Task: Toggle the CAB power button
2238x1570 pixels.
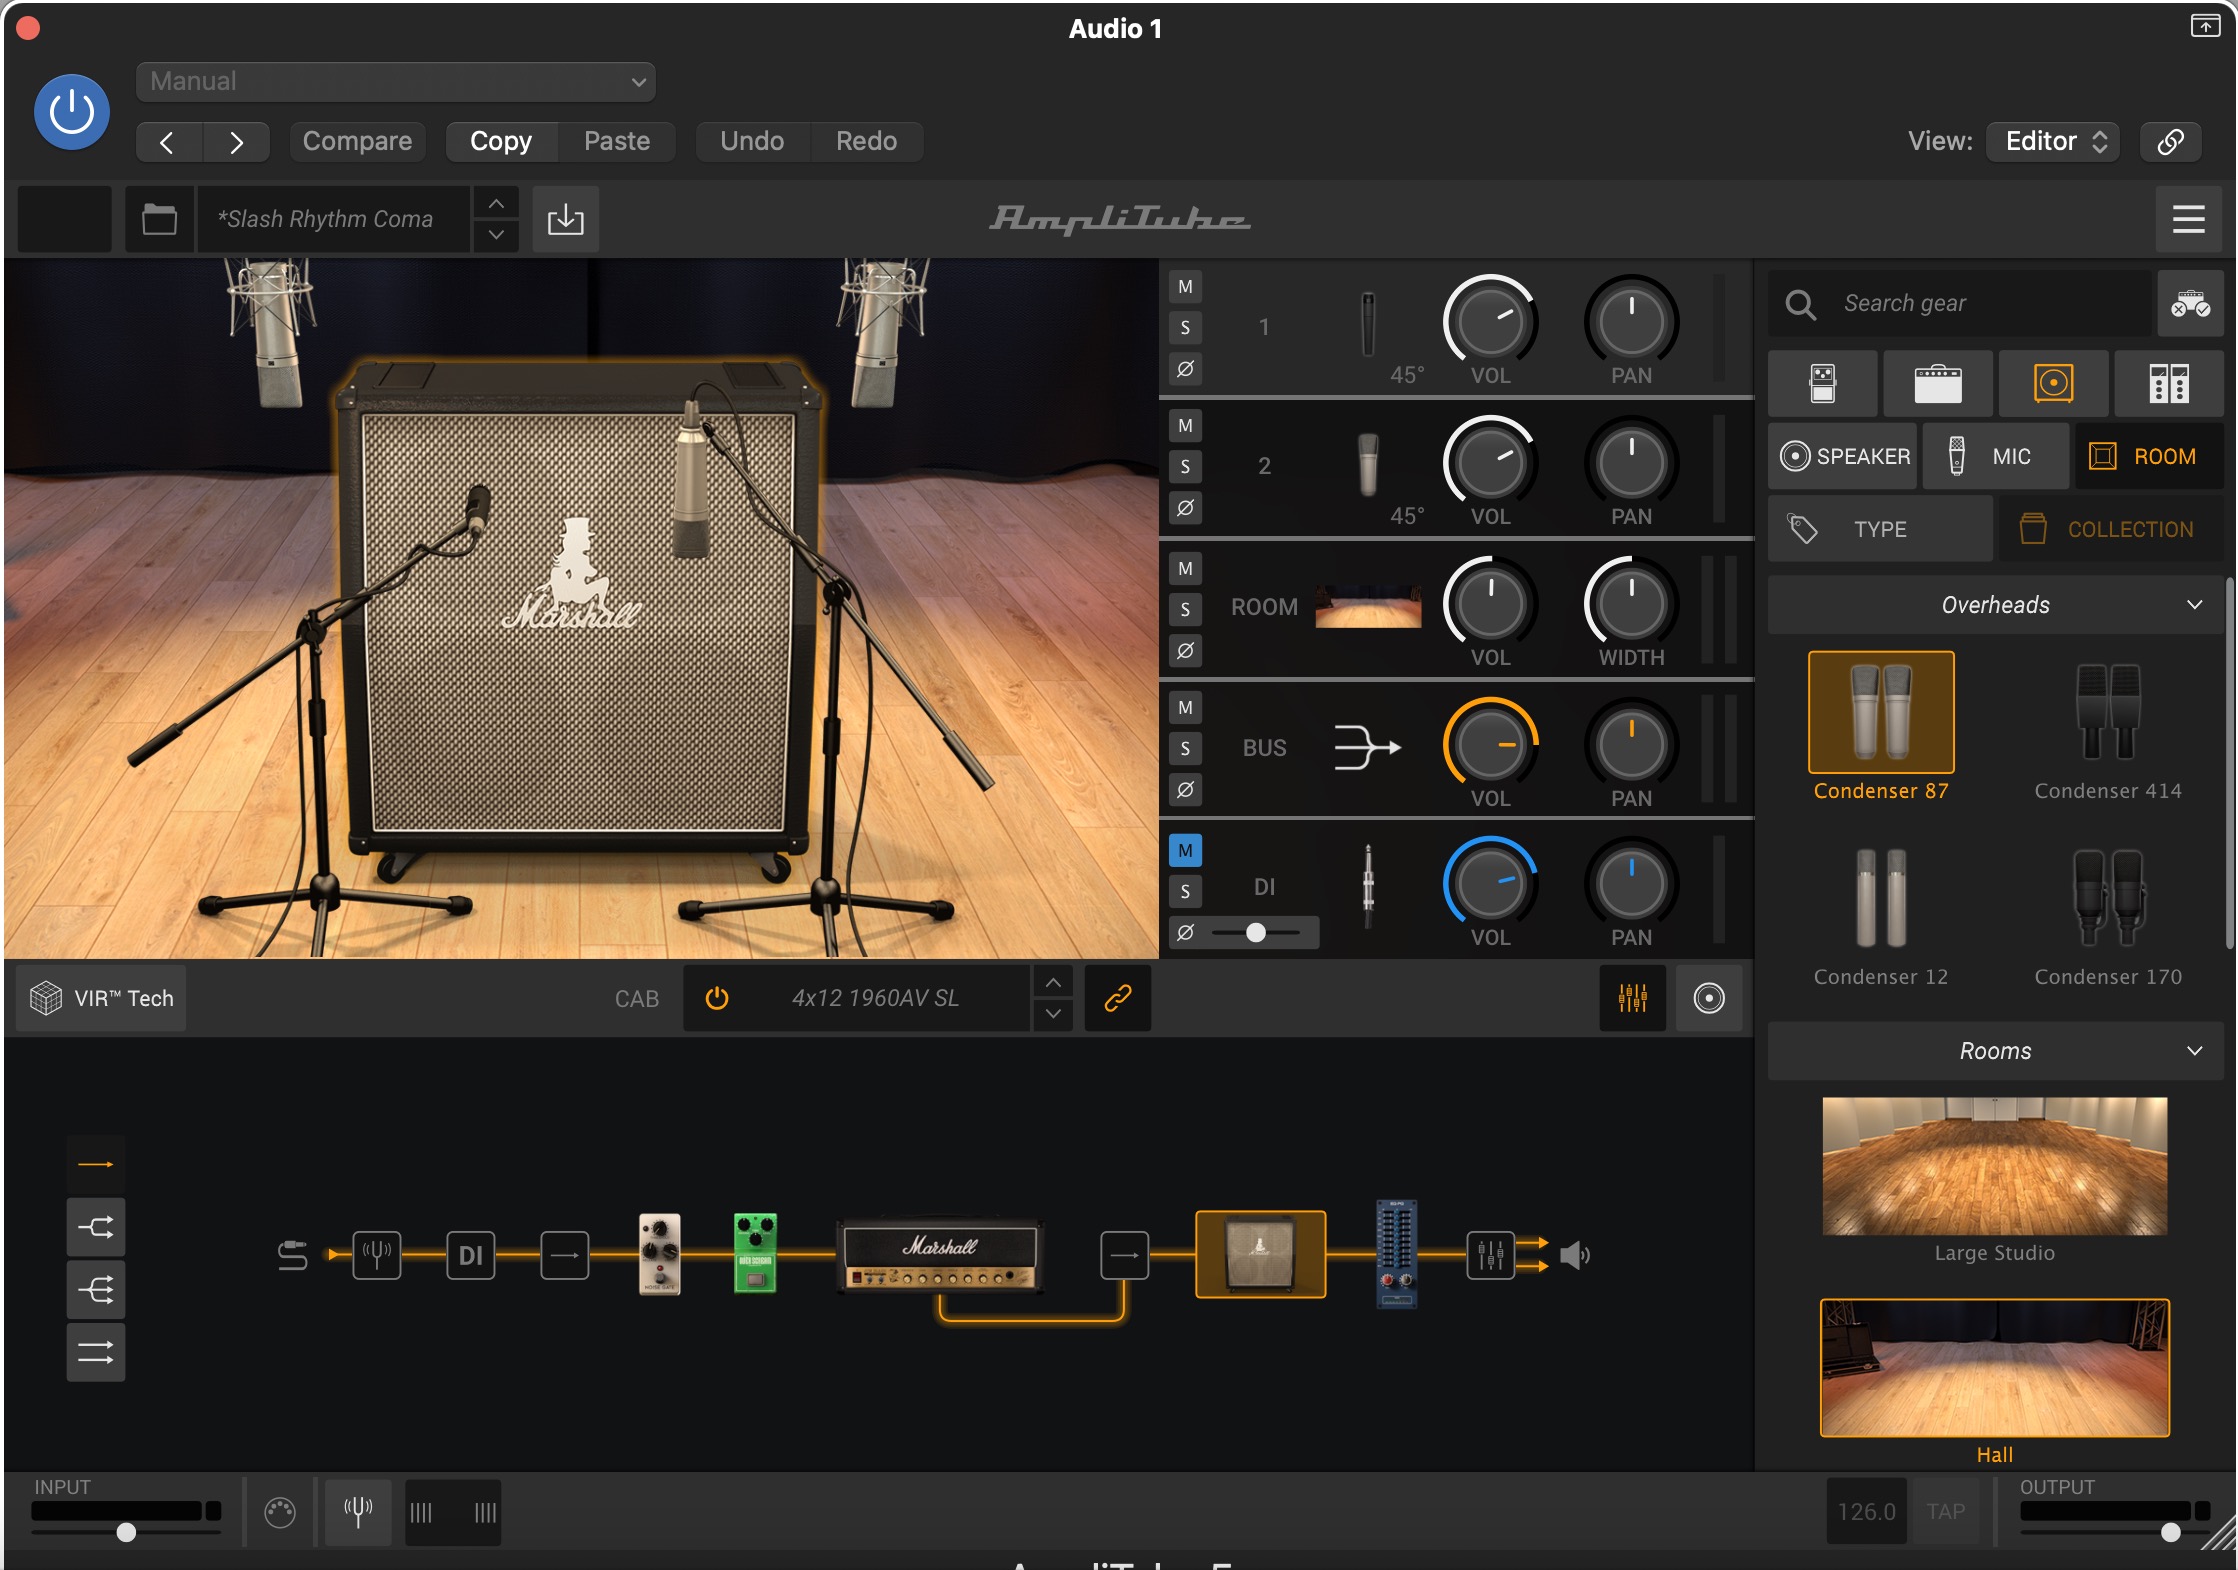Action: click(x=717, y=998)
